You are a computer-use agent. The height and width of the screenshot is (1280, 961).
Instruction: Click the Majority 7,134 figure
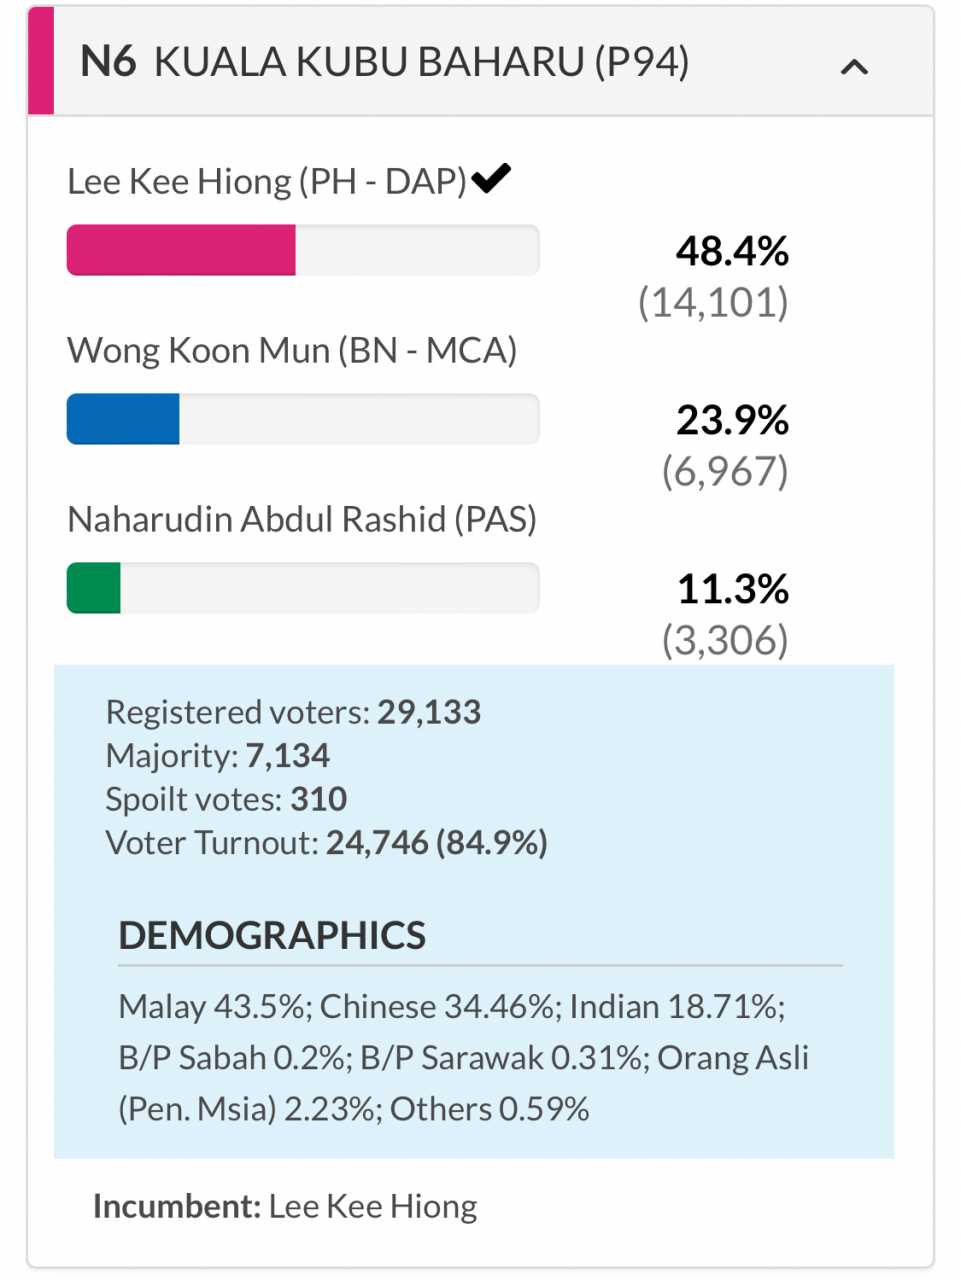point(288,756)
